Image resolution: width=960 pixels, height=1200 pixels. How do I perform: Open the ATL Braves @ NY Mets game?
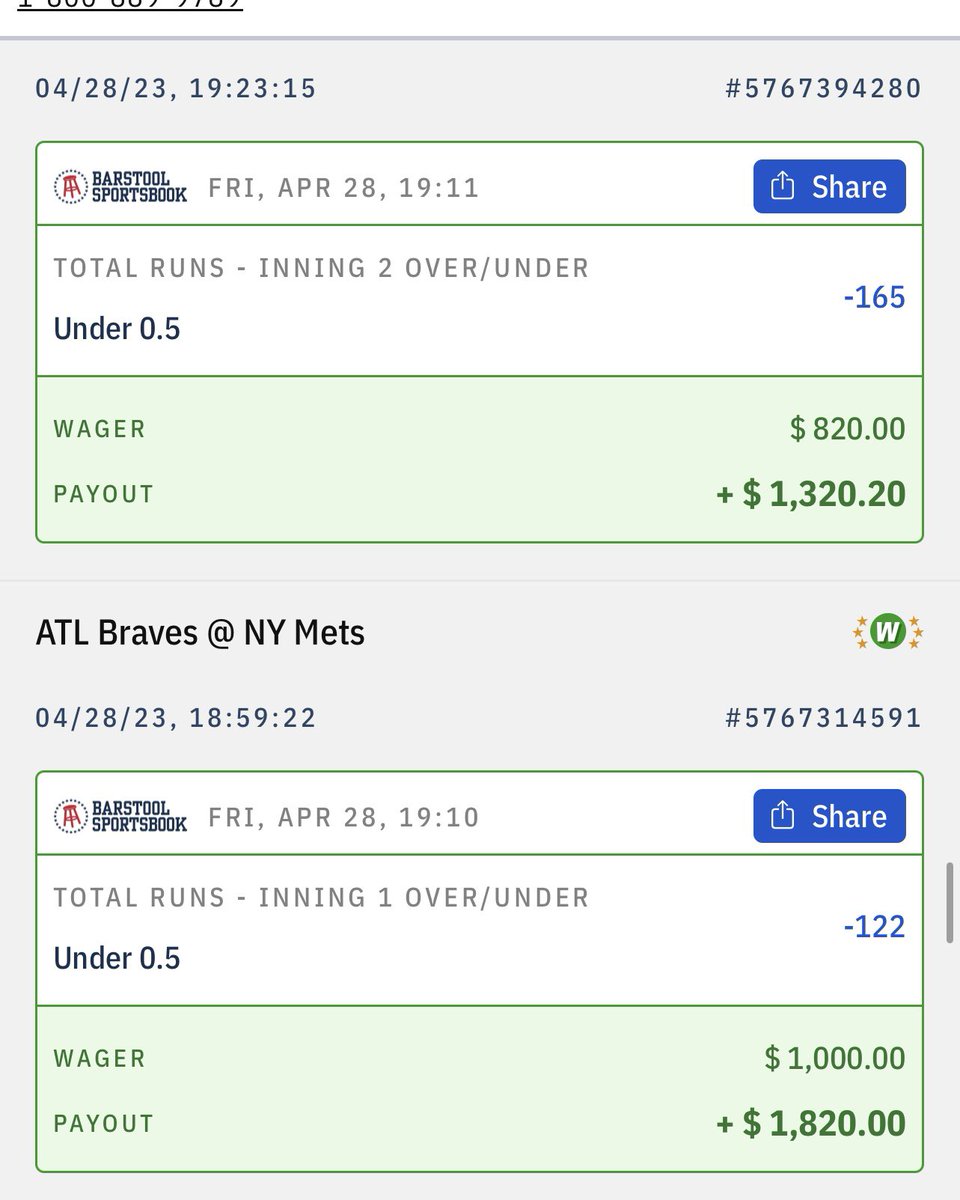(200, 633)
